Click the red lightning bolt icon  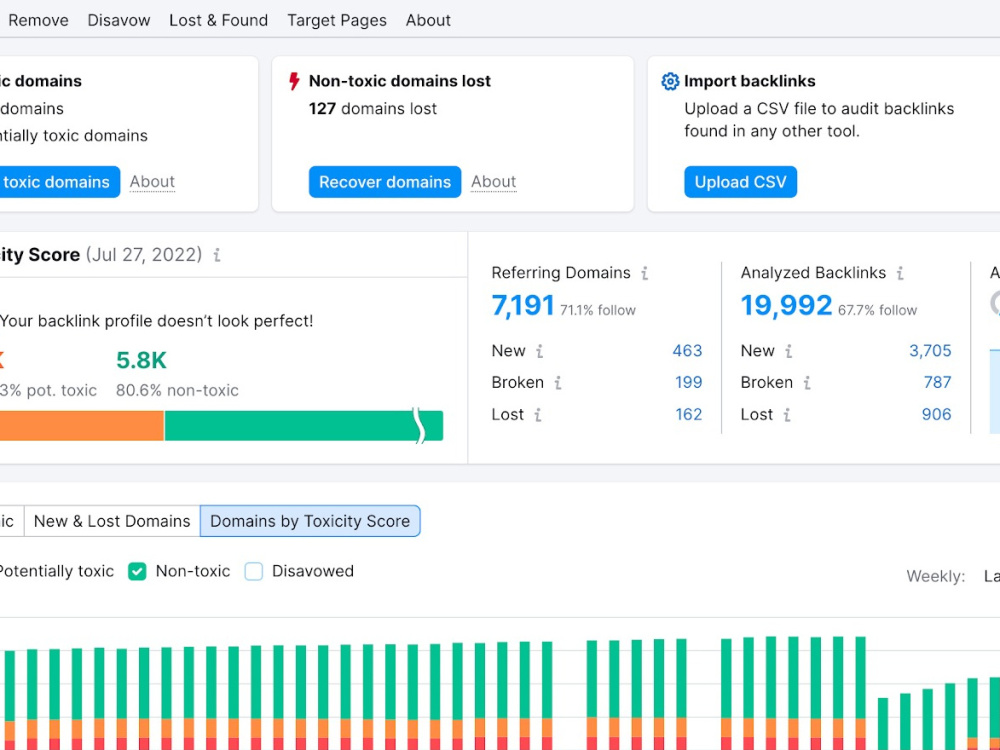coord(294,81)
